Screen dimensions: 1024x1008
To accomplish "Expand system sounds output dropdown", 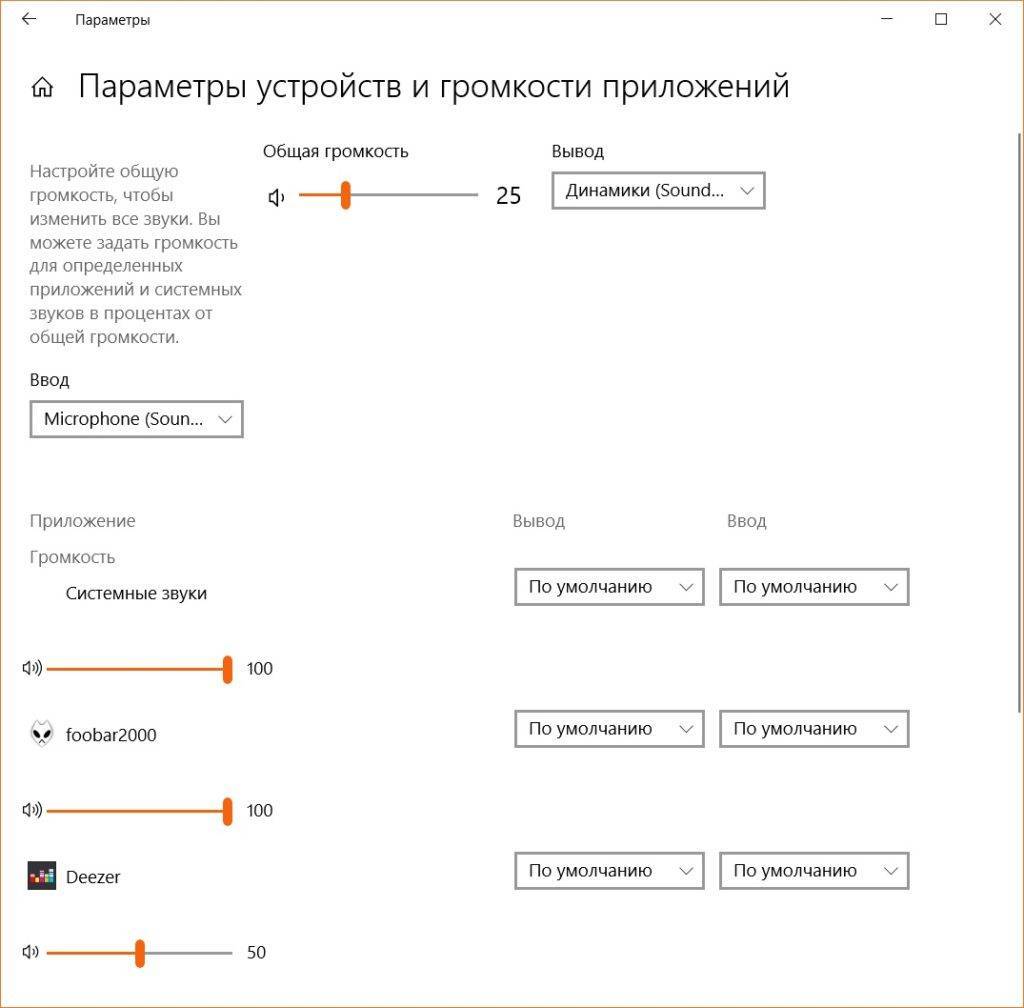I will [609, 588].
